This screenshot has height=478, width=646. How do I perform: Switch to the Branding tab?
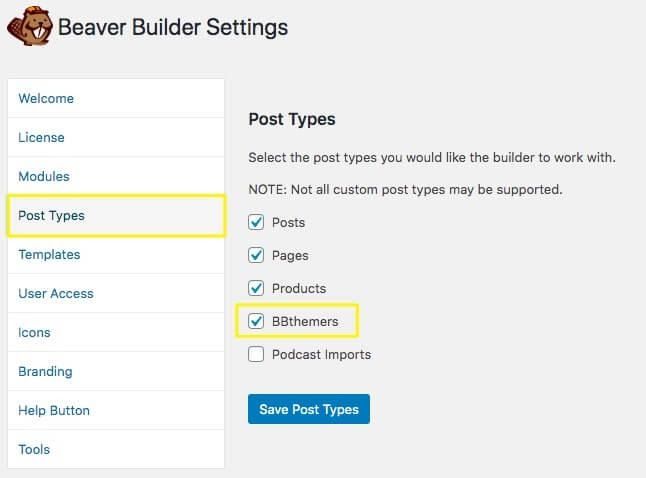click(x=116, y=371)
